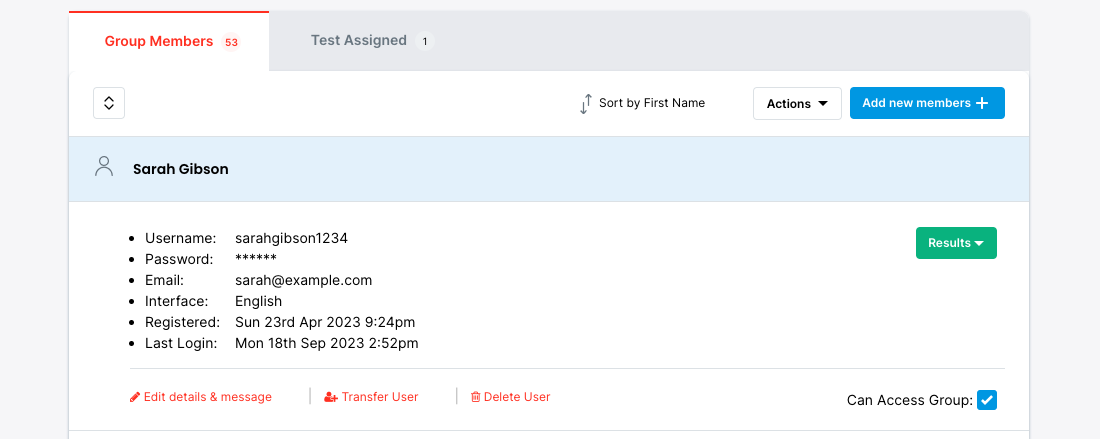The width and height of the screenshot is (1100, 439).
Task: Click the Transfer User link text
Action: pos(380,397)
